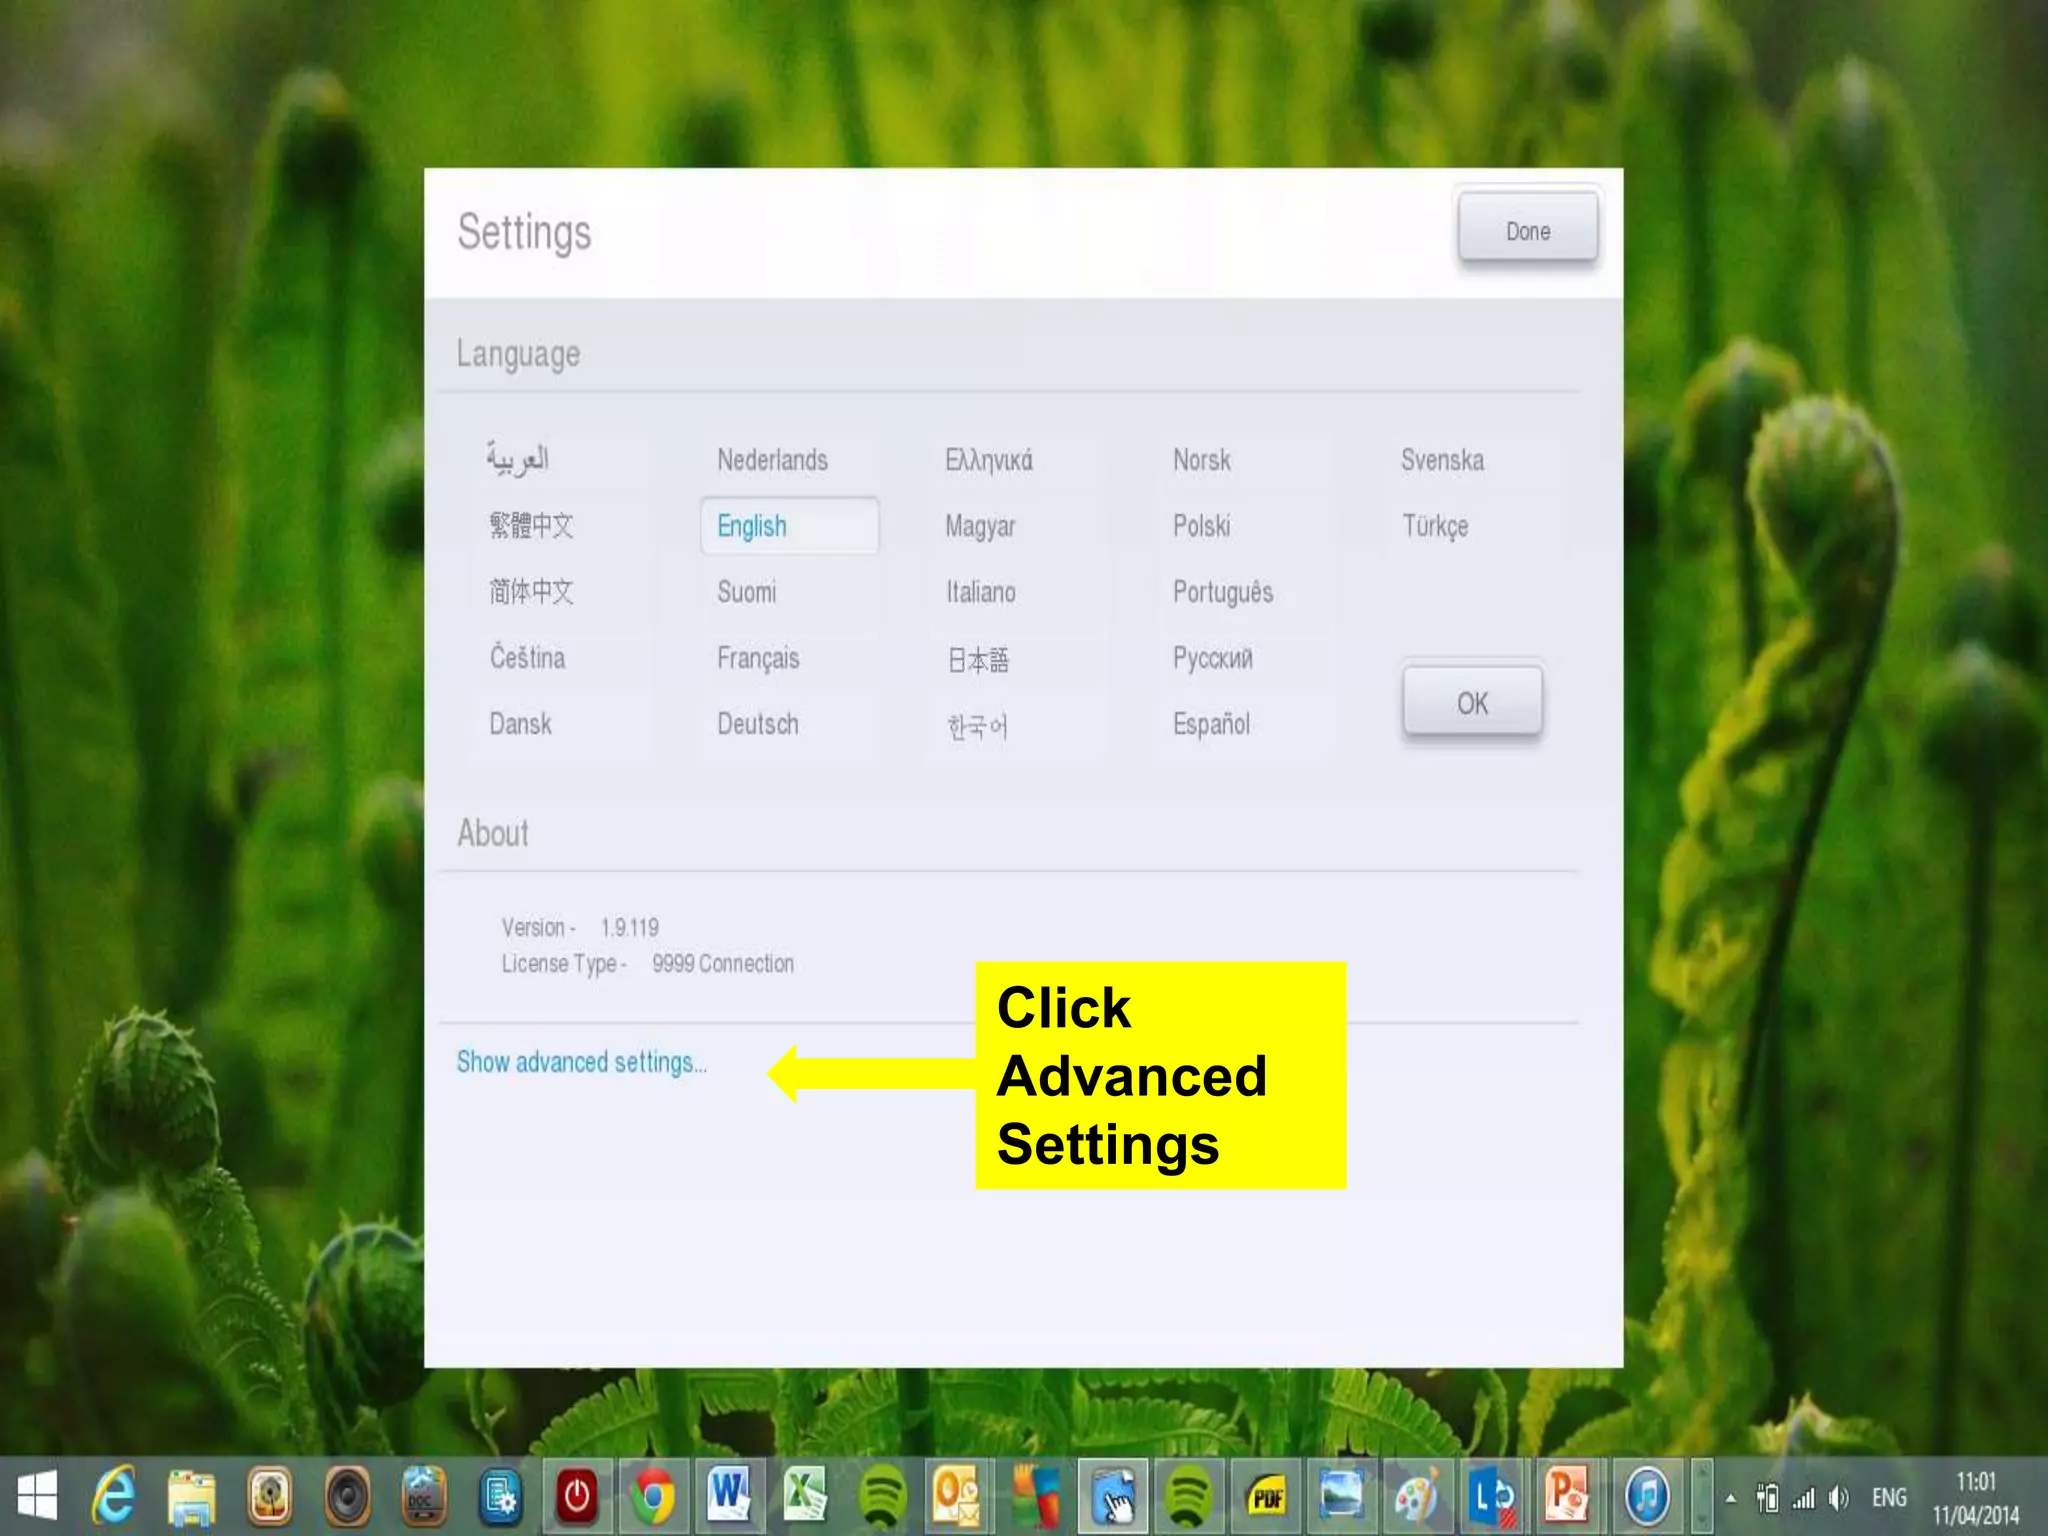Open Spotify icon next to Excel
Screen dimensions: 2048x1536
click(882, 1497)
